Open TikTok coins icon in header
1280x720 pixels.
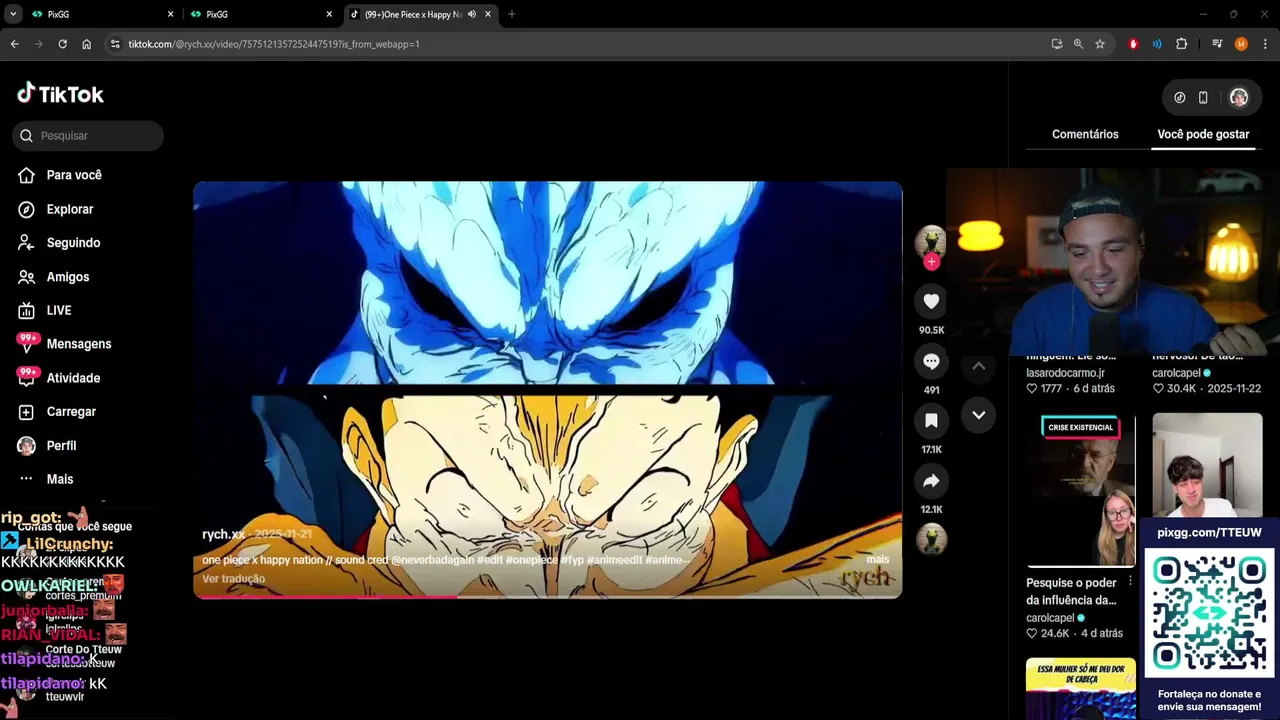point(1180,98)
